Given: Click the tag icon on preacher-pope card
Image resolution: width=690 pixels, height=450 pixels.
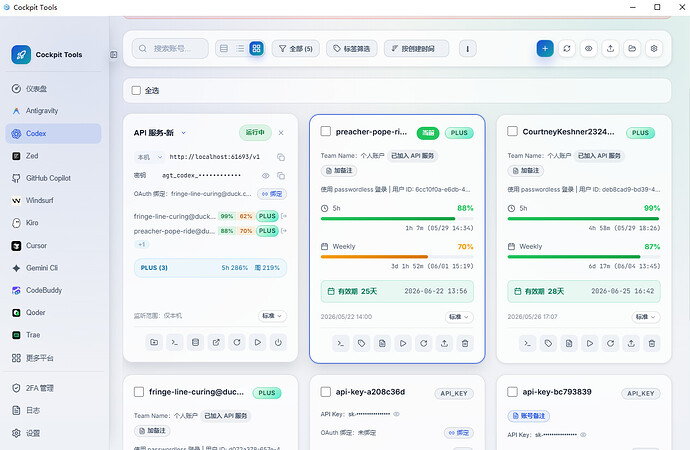Looking at the screenshot, I should 361,343.
